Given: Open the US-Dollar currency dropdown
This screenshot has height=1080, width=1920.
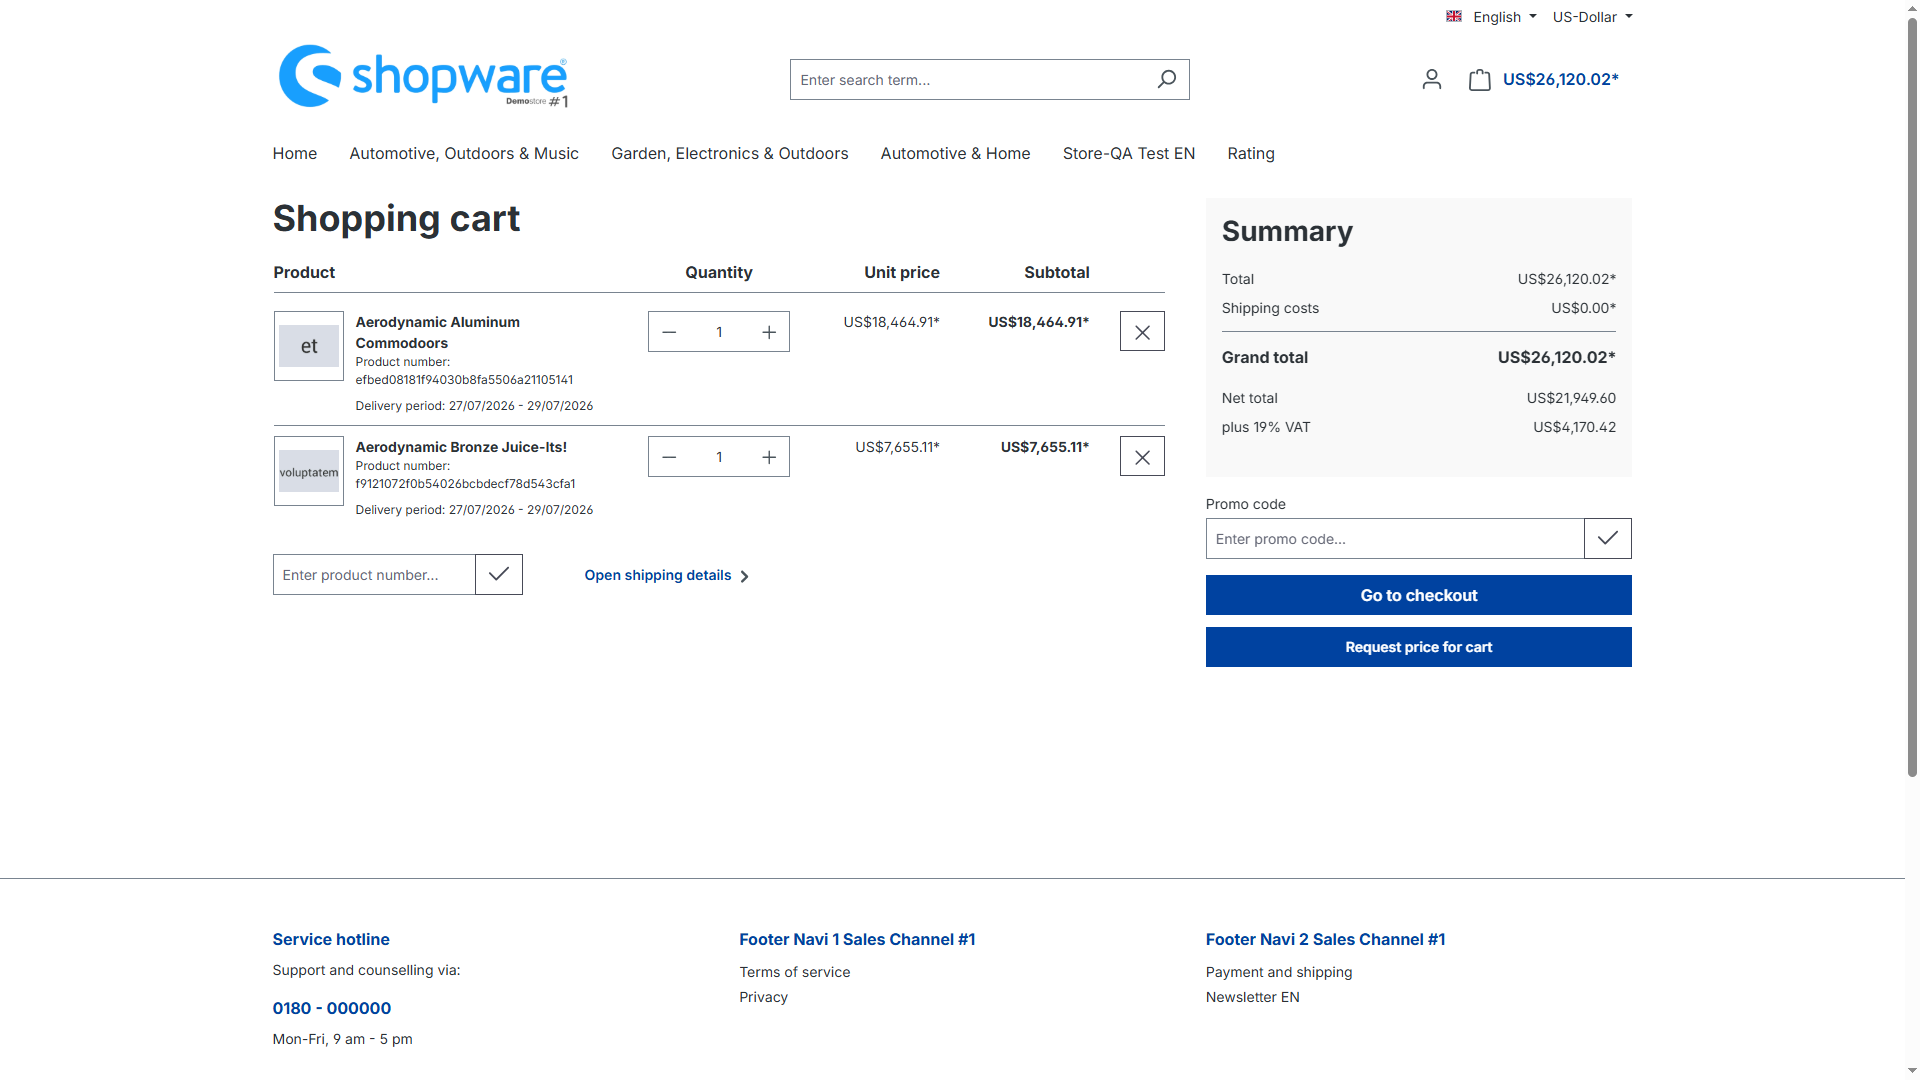Looking at the screenshot, I should pyautogui.click(x=1592, y=17).
